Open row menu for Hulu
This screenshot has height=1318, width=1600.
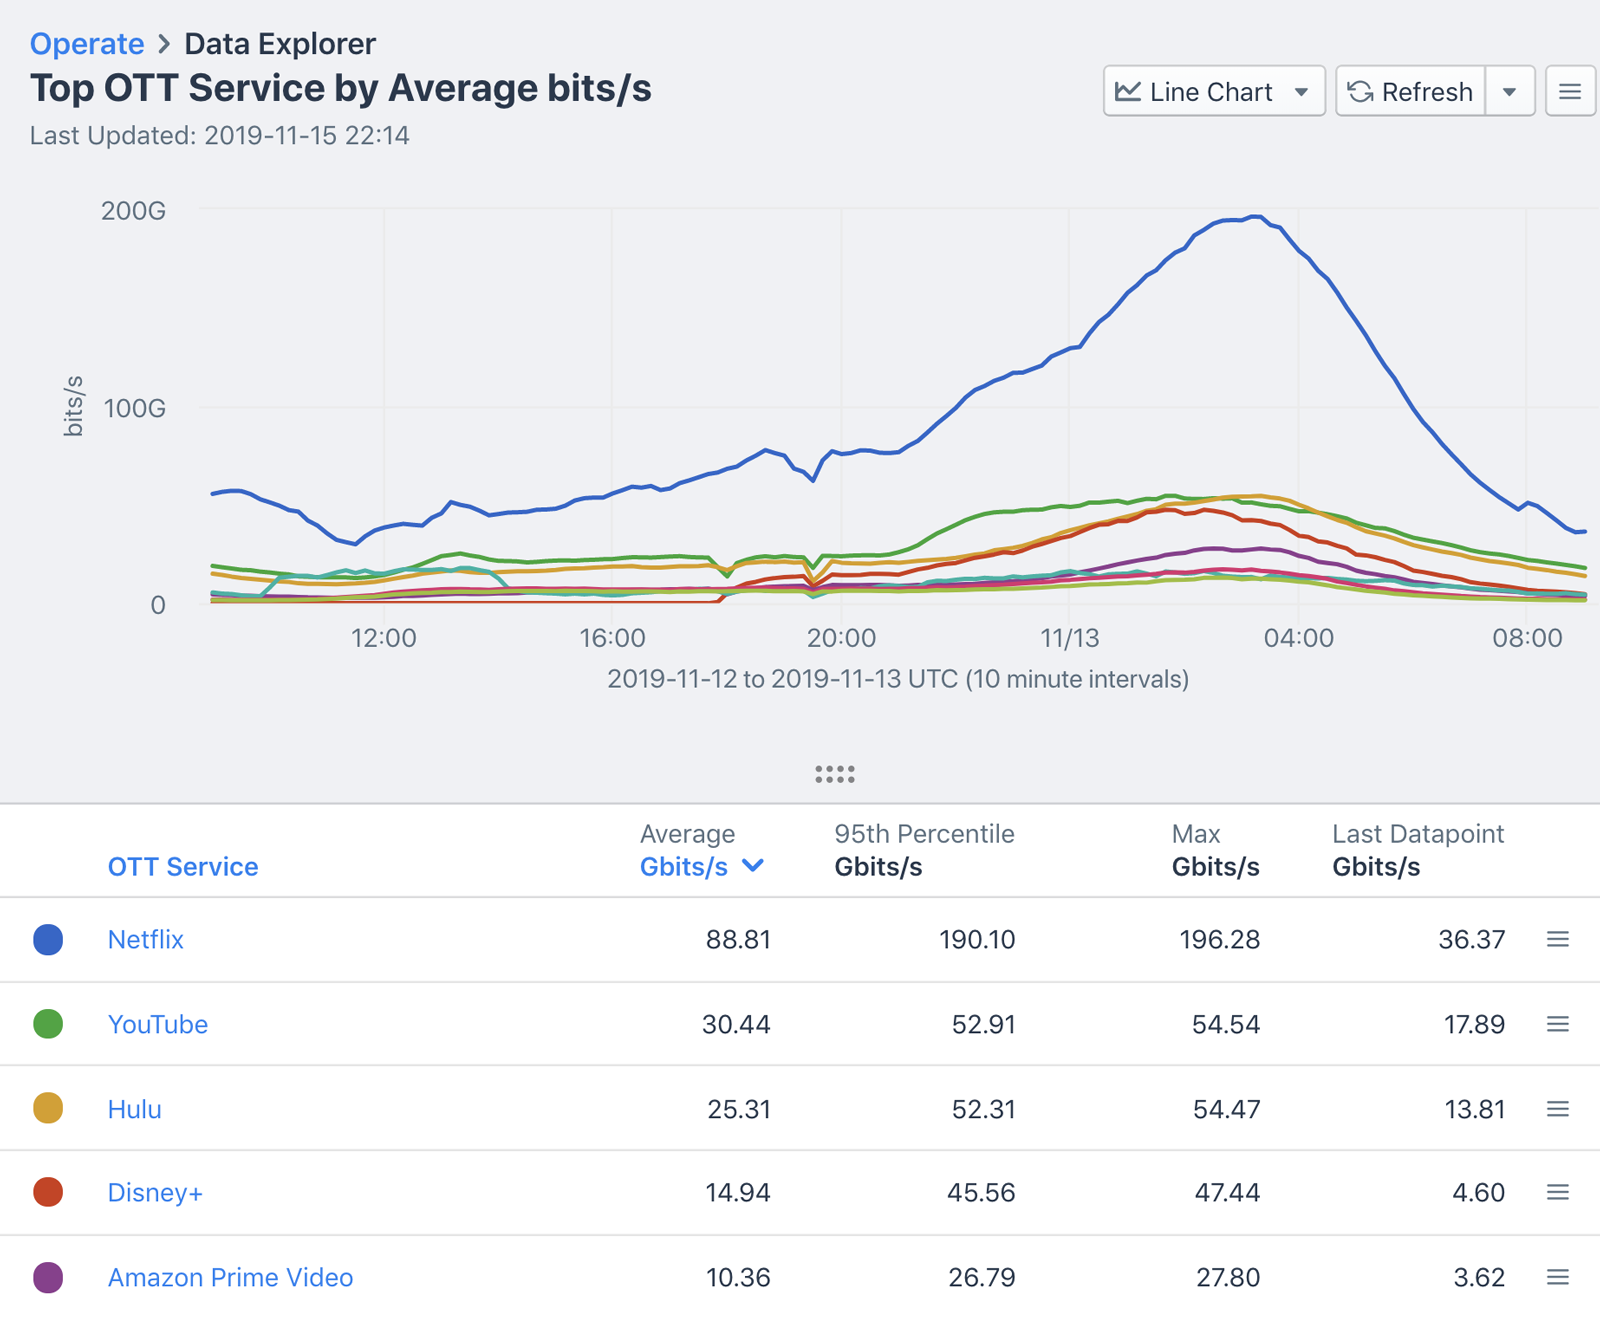pos(1558,1109)
